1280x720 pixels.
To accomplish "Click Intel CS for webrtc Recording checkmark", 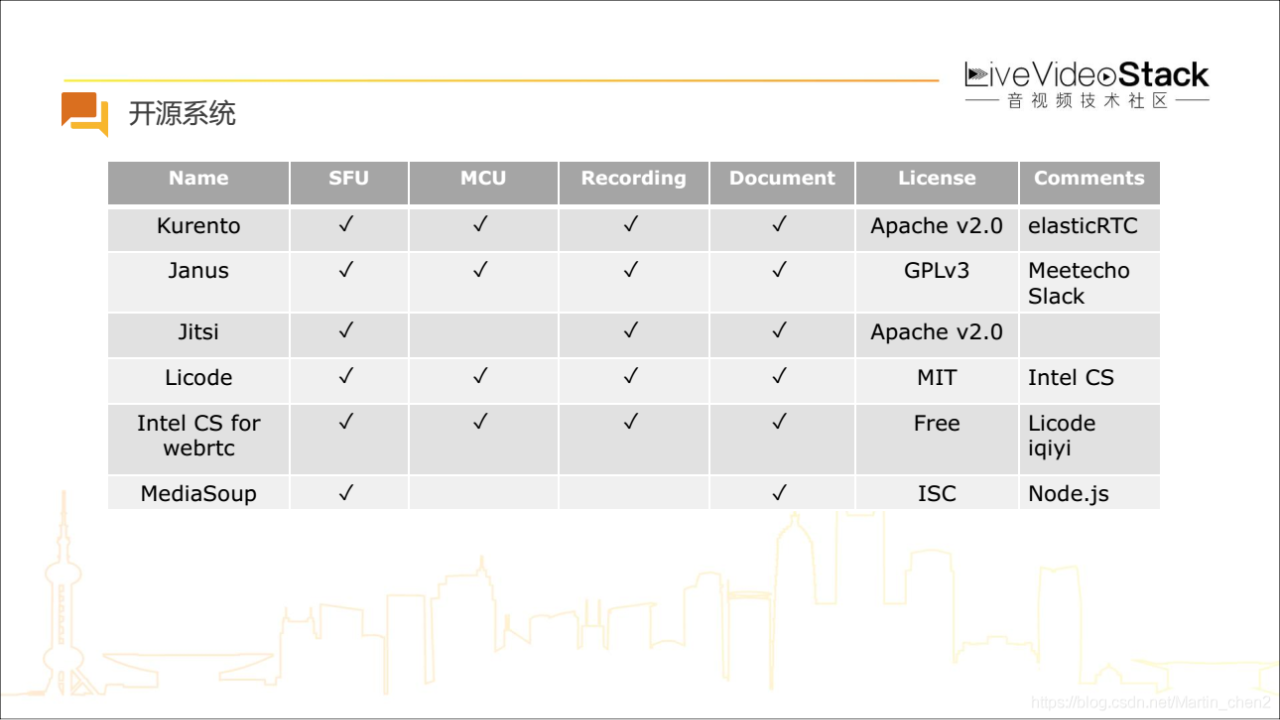I will tap(631, 422).
